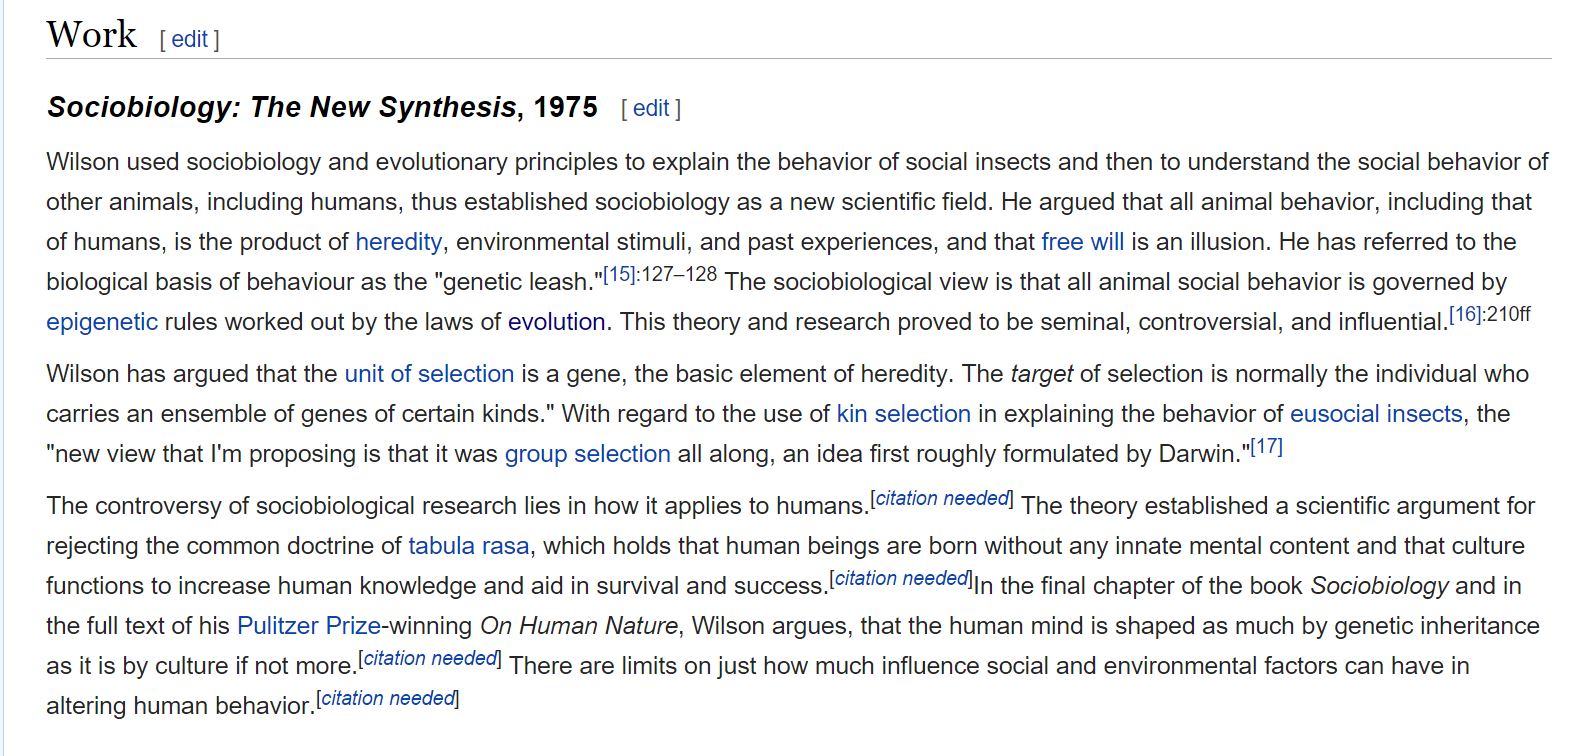Follow the kin selection link

coord(904,414)
